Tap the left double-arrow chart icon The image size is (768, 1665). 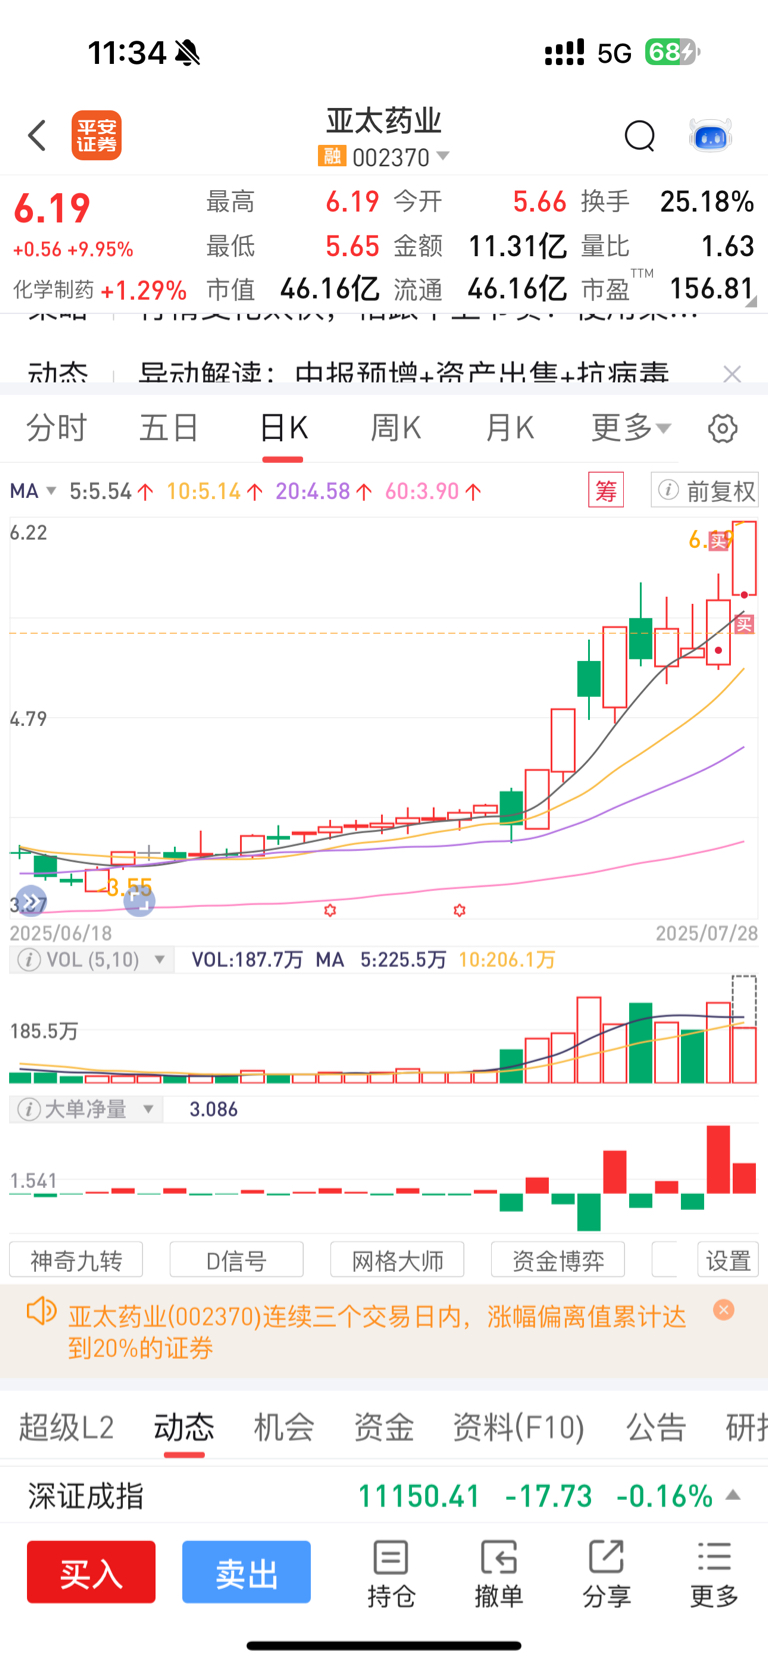pyautogui.click(x=31, y=902)
